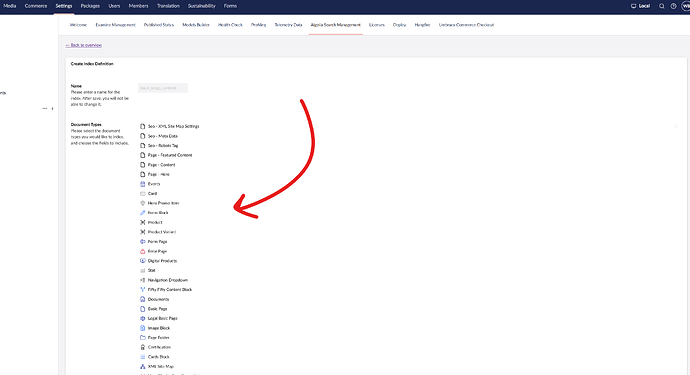Switch to the Umbraco Commerce Checkout tab
The image size is (690, 375).
[466, 25]
